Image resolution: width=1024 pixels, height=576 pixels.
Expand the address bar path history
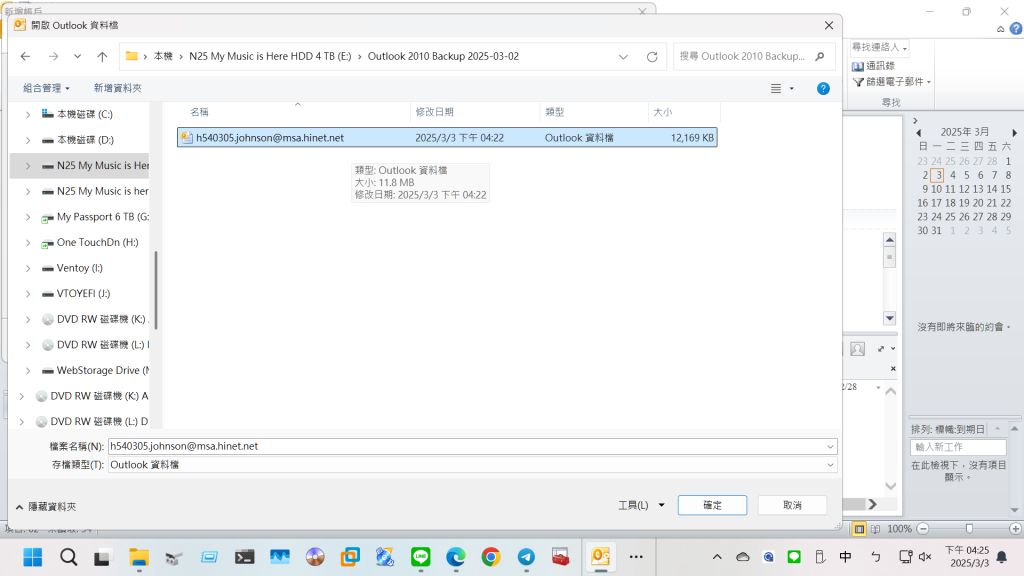(628, 56)
